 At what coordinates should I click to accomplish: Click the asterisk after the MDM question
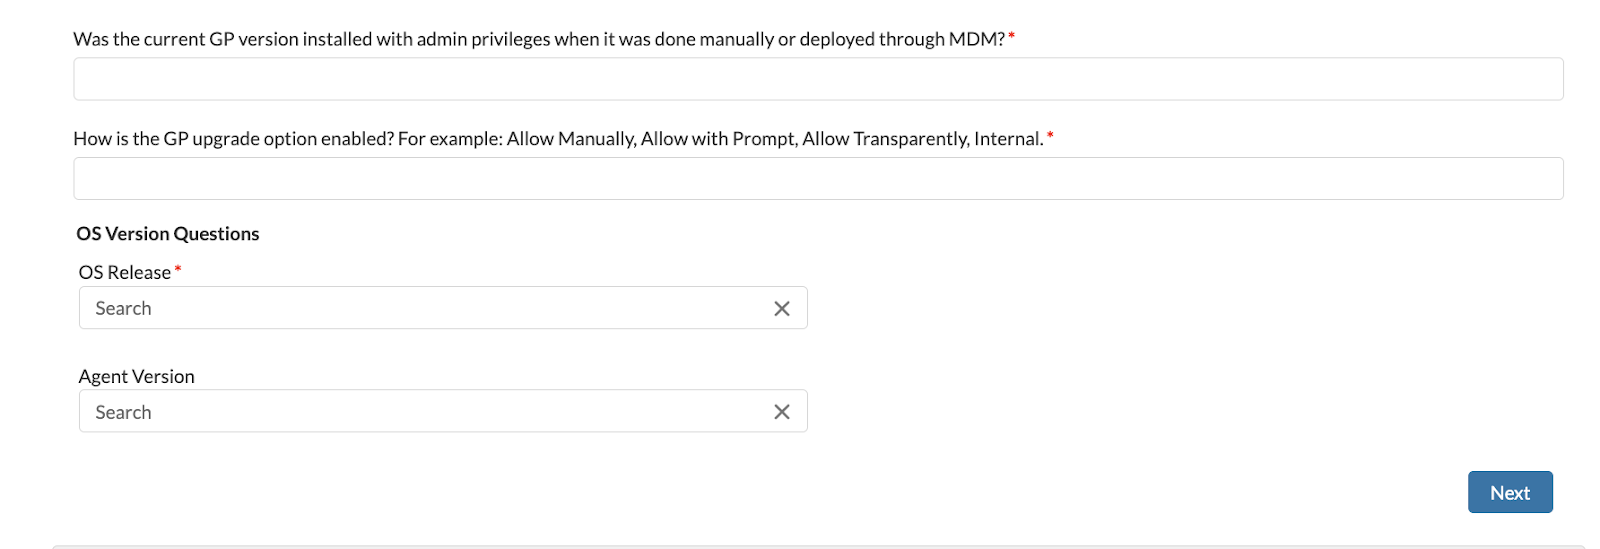(1011, 37)
